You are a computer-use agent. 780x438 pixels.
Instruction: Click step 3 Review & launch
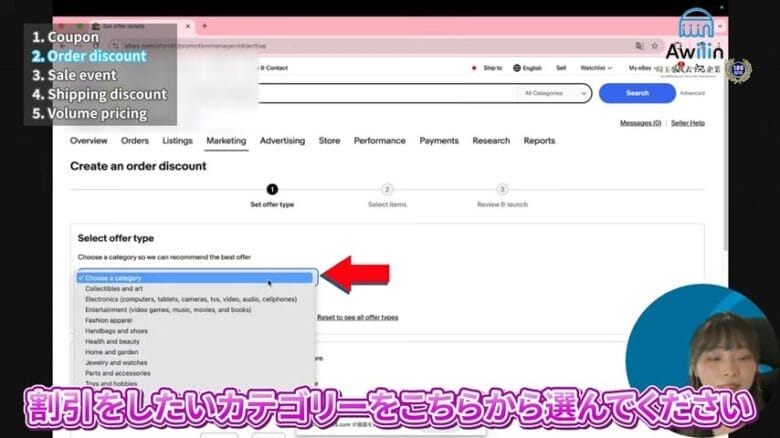pyautogui.click(x=502, y=196)
